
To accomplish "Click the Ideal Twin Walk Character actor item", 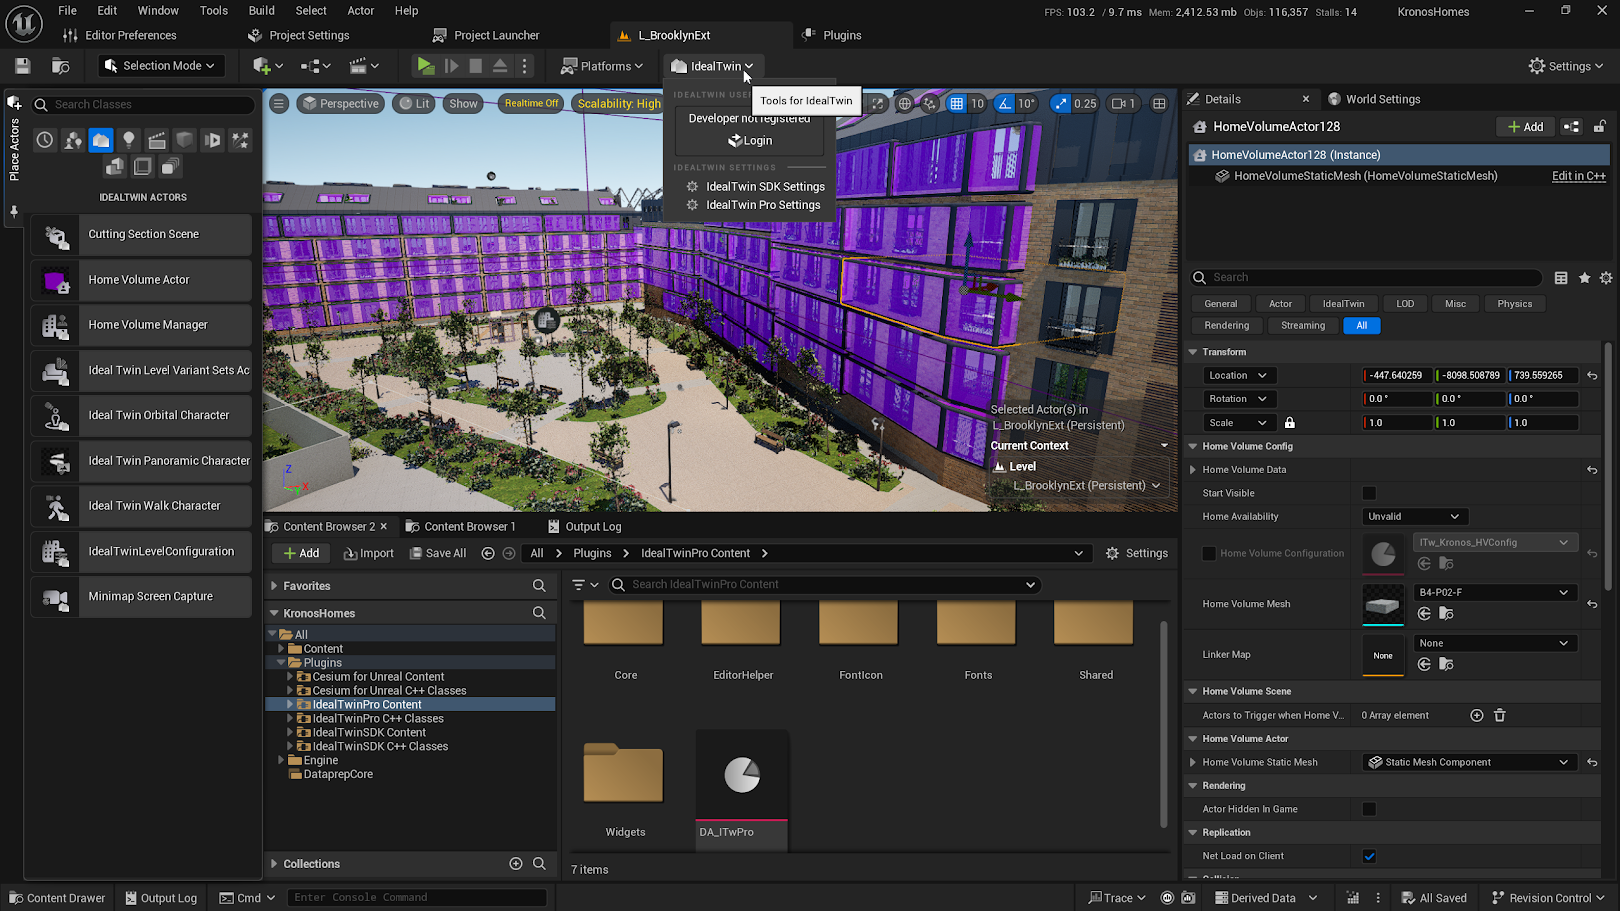I will [141, 506].
